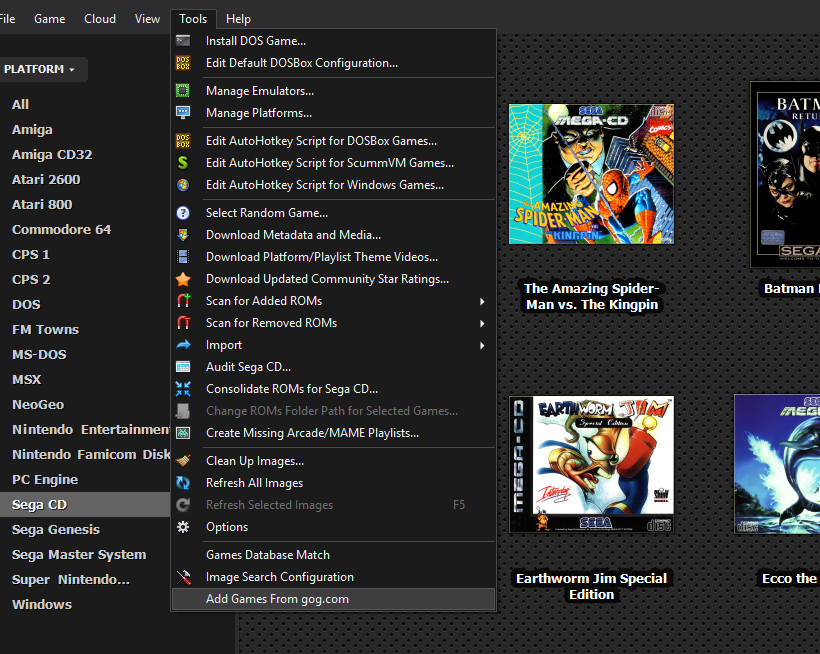The width and height of the screenshot is (820, 654).
Task: Choose Games Database Match
Action: click(333, 555)
